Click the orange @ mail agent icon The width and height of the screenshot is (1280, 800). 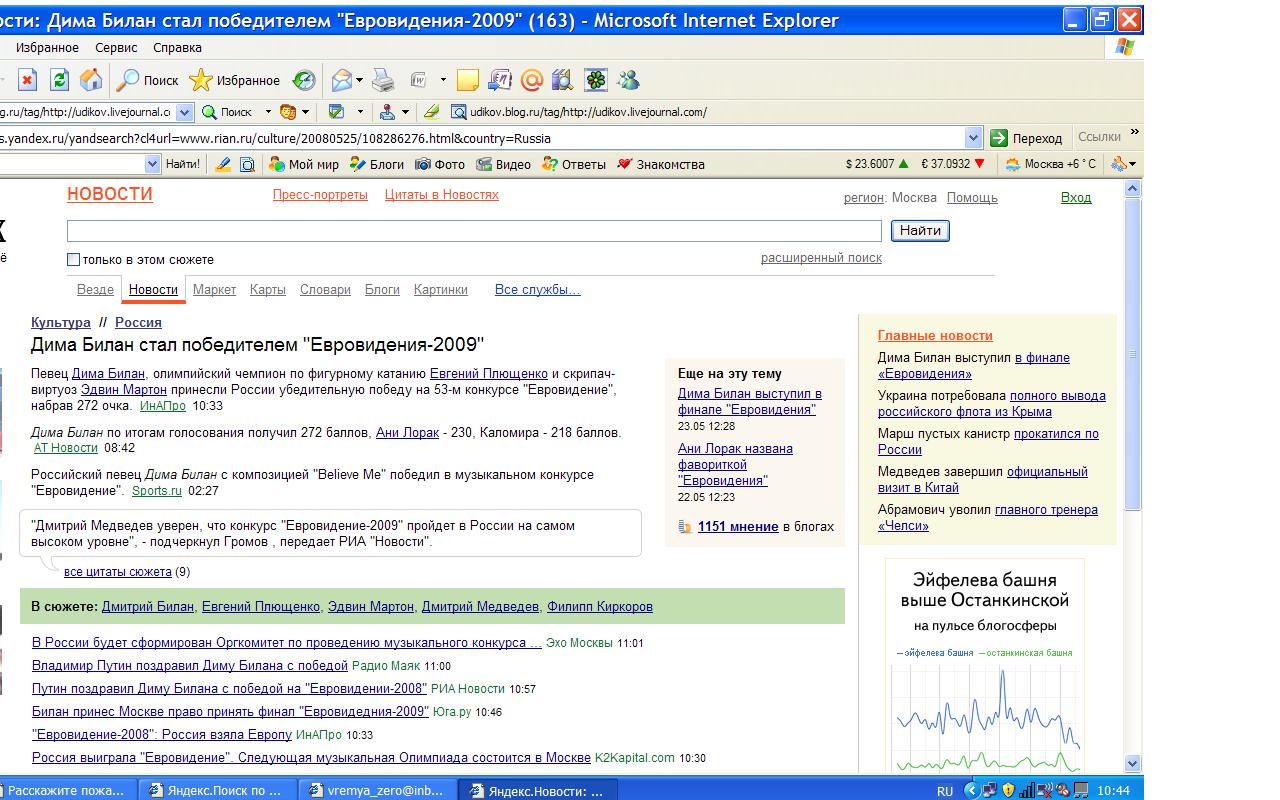(x=532, y=80)
